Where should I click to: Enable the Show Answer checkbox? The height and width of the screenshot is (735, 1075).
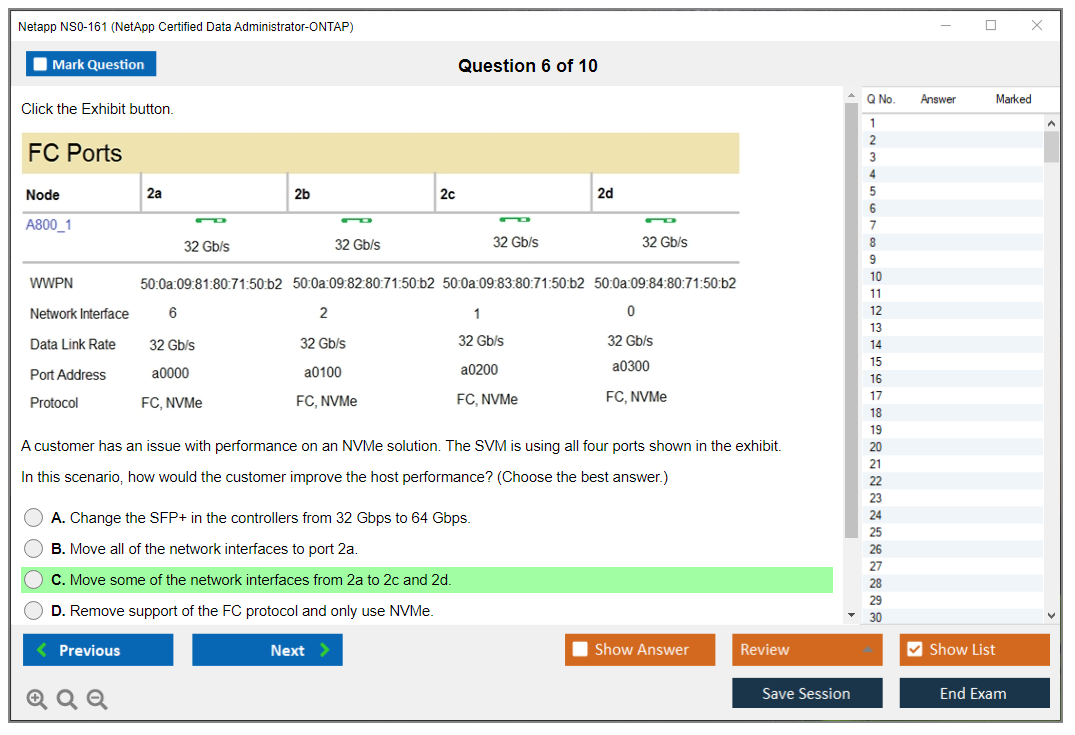click(581, 650)
